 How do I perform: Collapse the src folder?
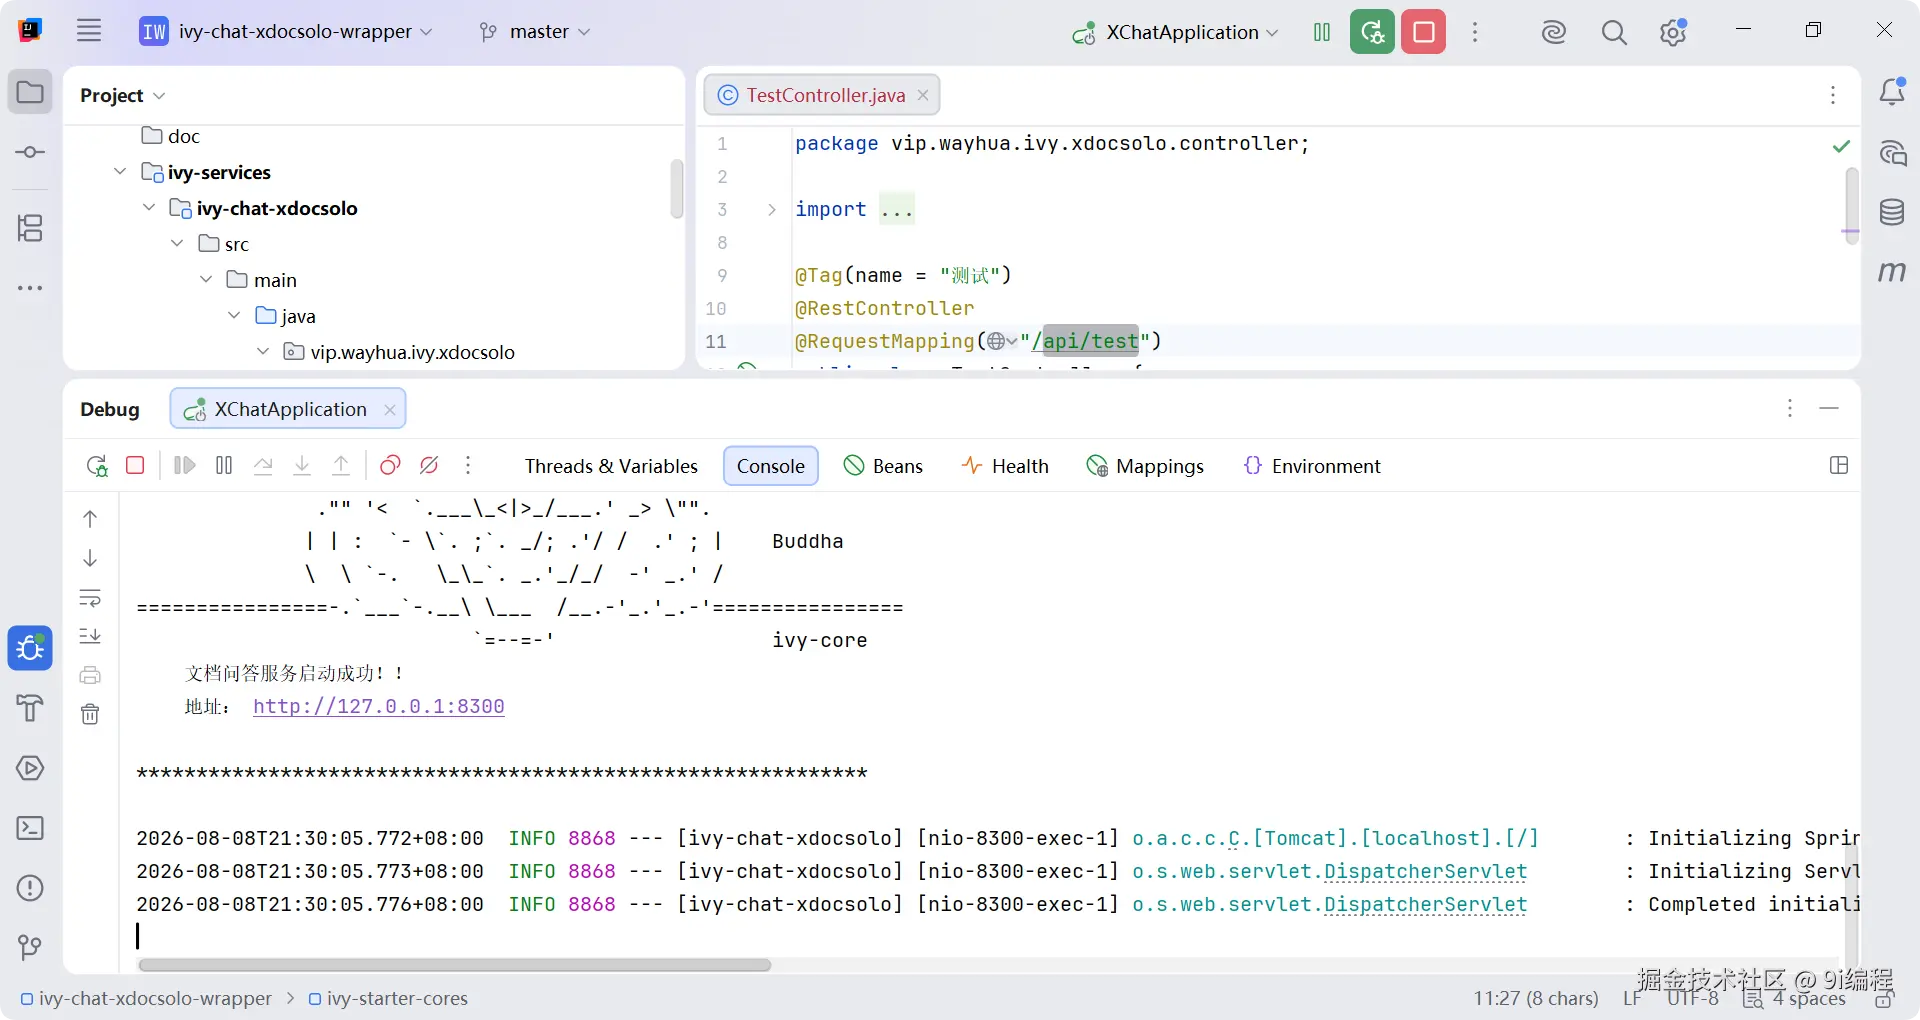click(x=177, y=244)
